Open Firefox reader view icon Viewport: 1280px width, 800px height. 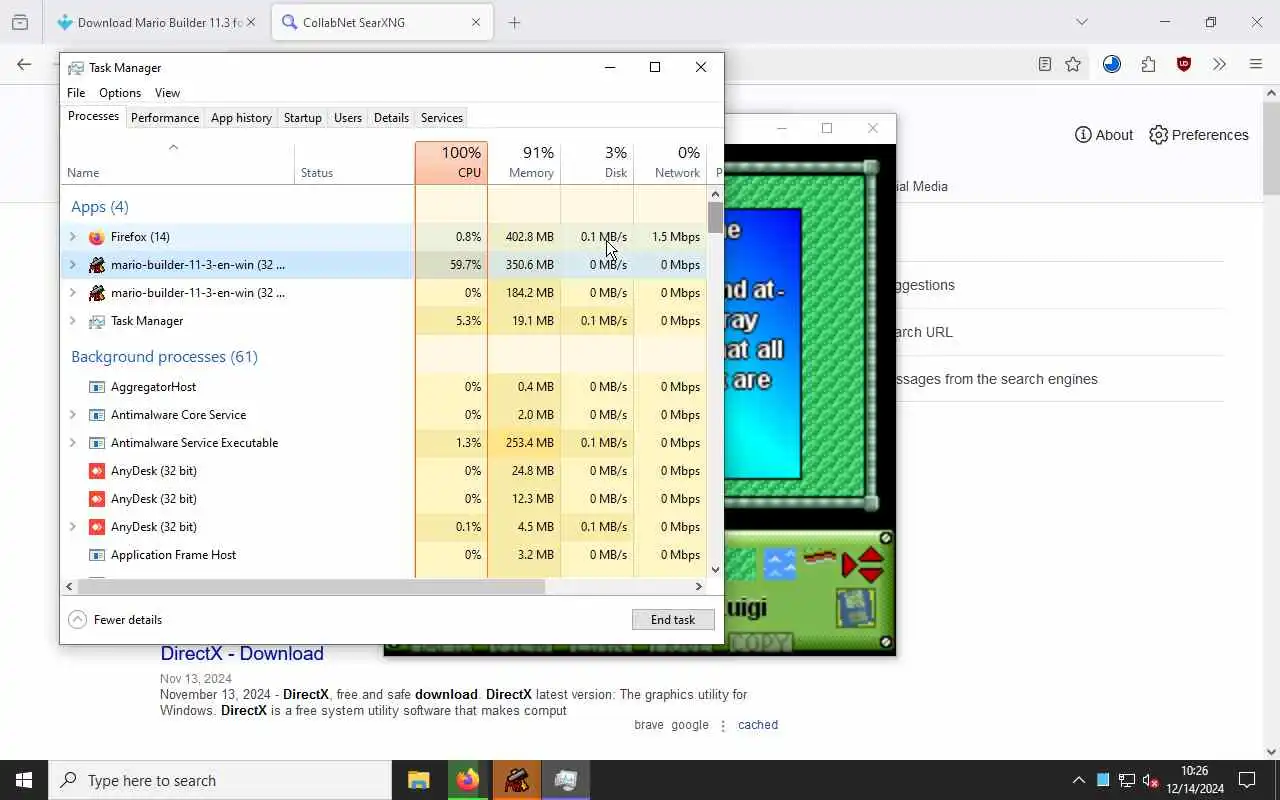click(x=1045, y=64)
